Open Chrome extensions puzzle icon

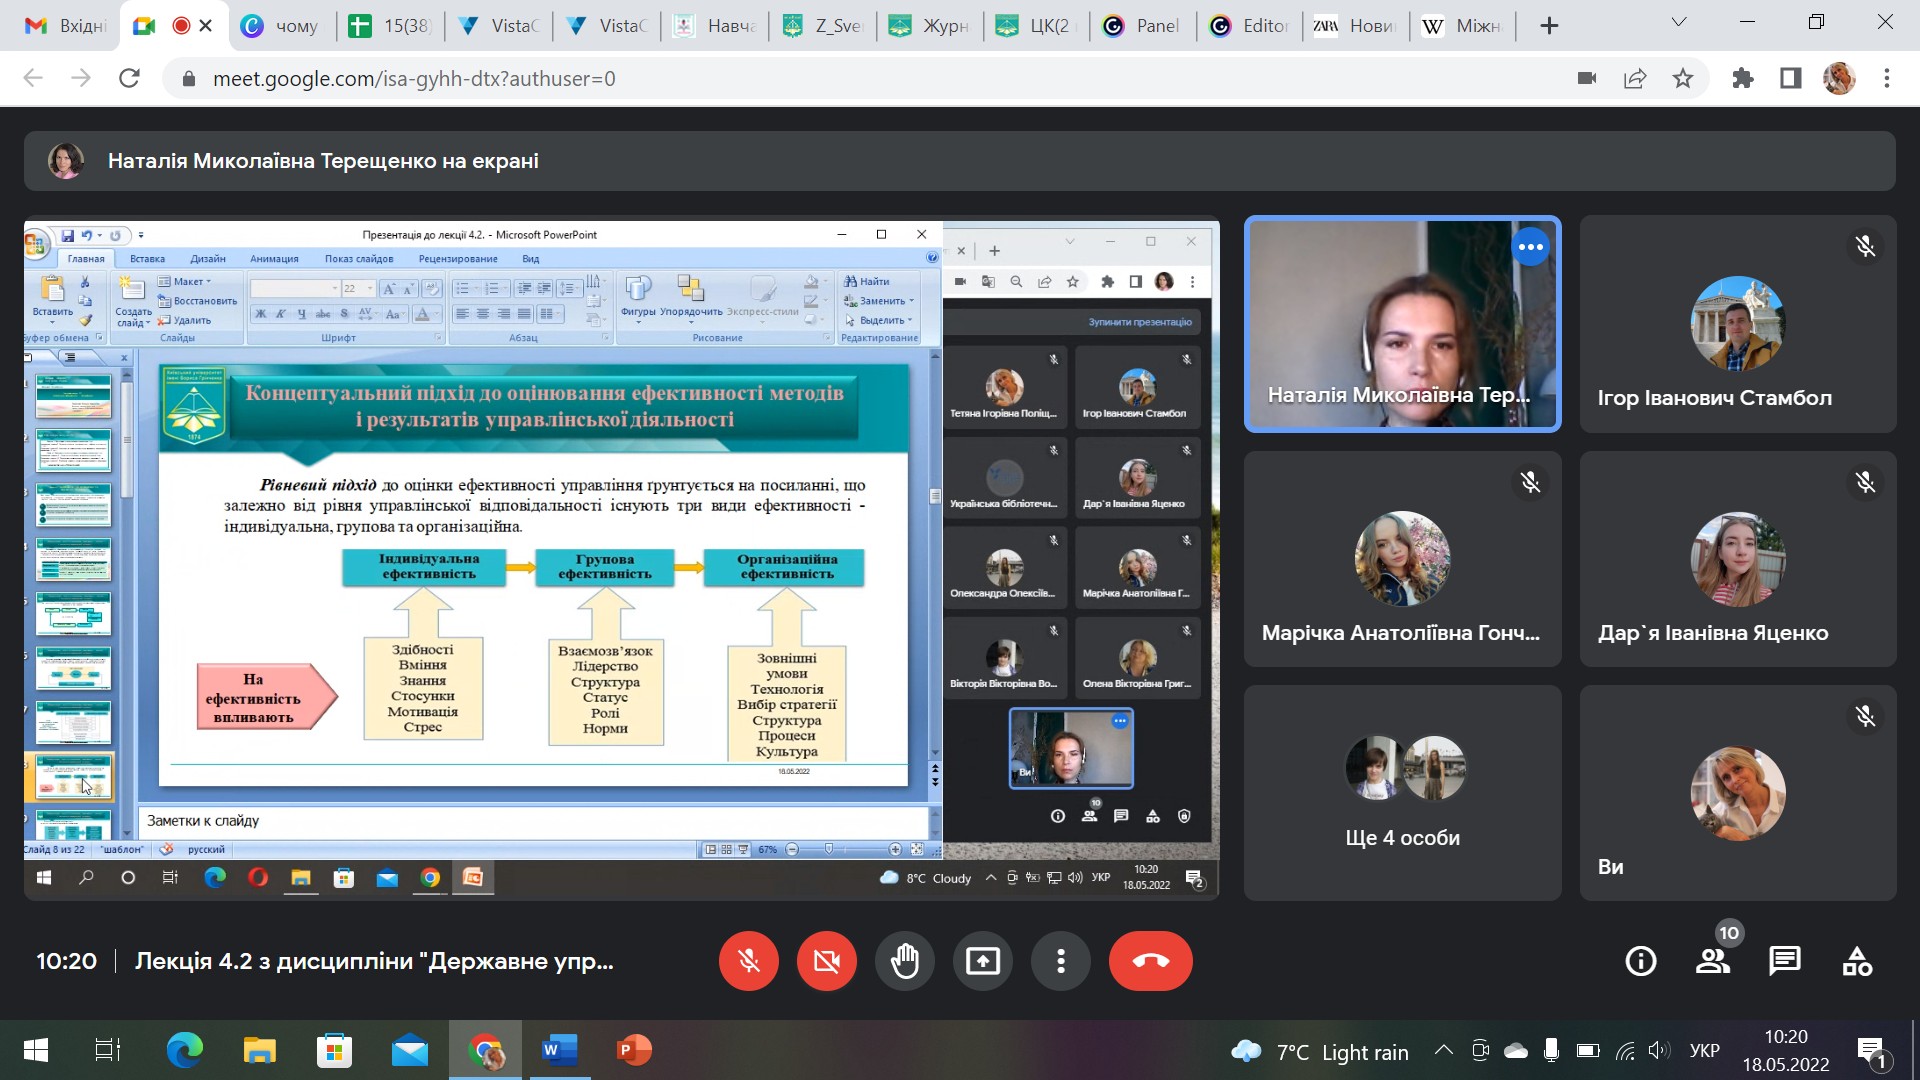[1743, 78]
